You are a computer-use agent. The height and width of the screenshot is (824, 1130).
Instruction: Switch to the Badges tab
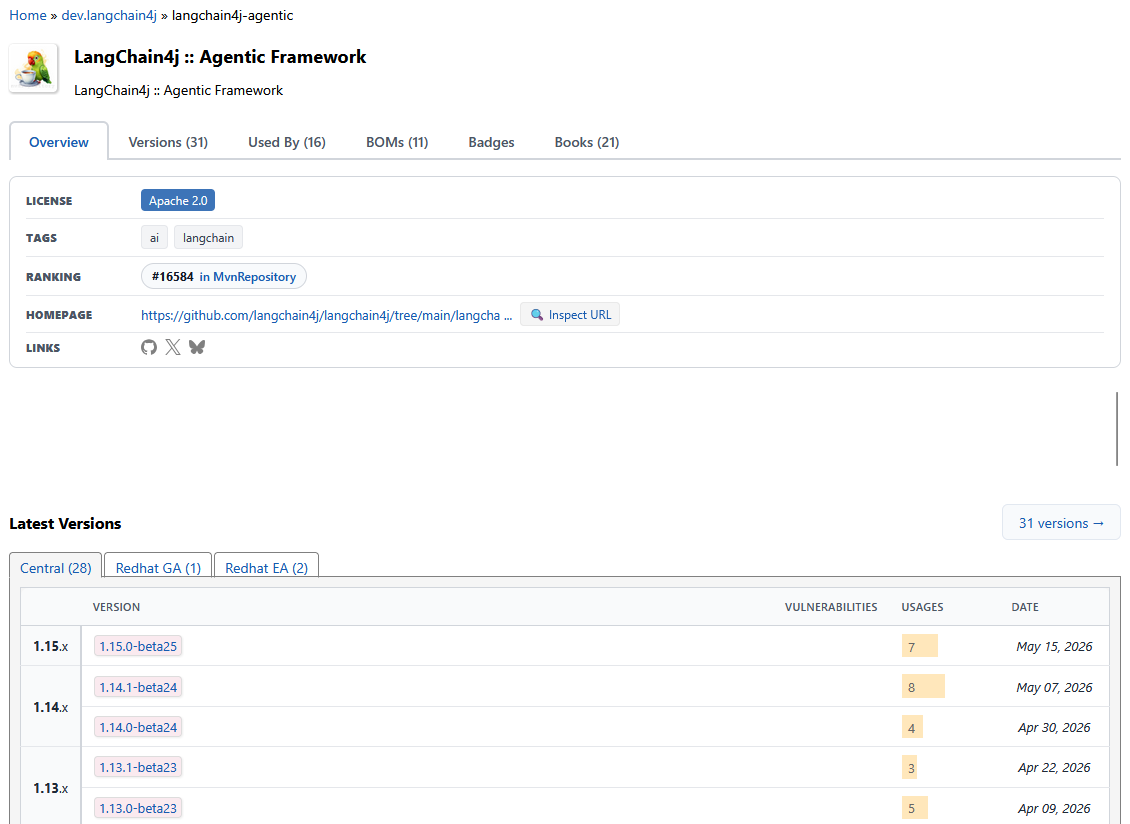pyautogui.click(x=491, y=142)
